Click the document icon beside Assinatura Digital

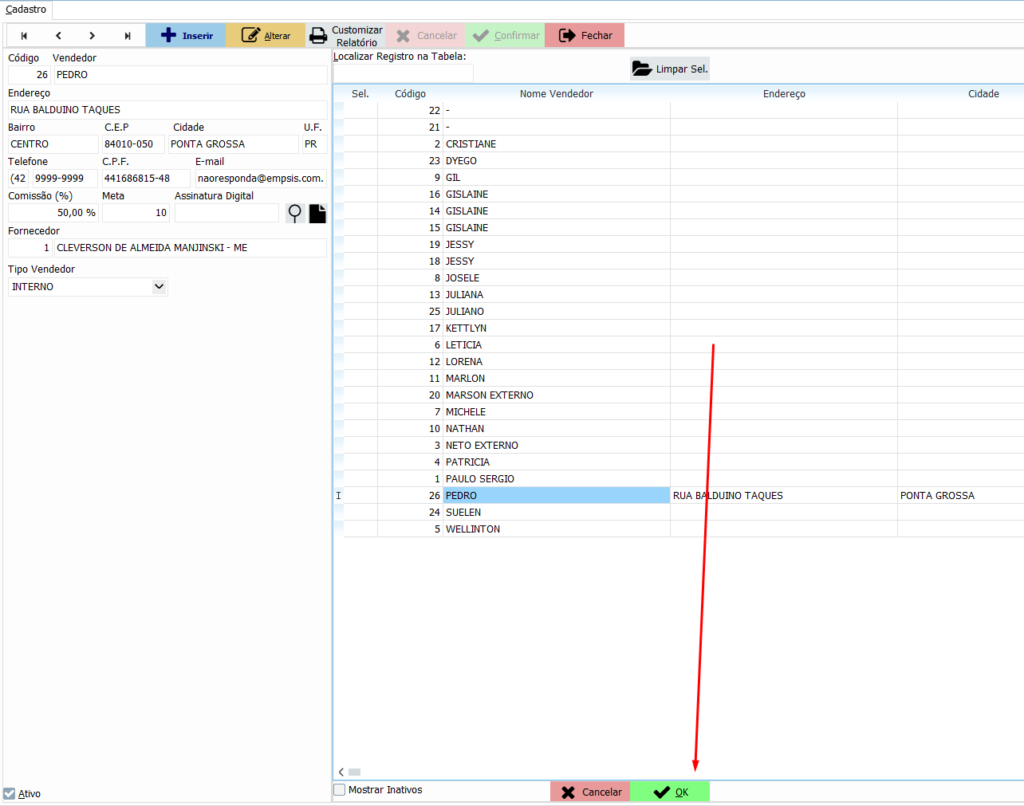tap(317, 213)
